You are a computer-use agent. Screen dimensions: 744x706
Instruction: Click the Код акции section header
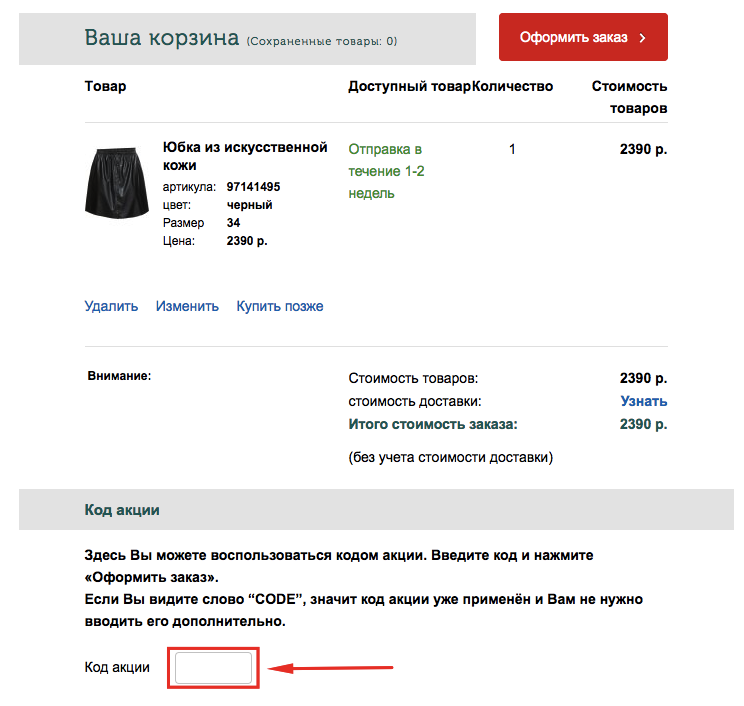122,510
